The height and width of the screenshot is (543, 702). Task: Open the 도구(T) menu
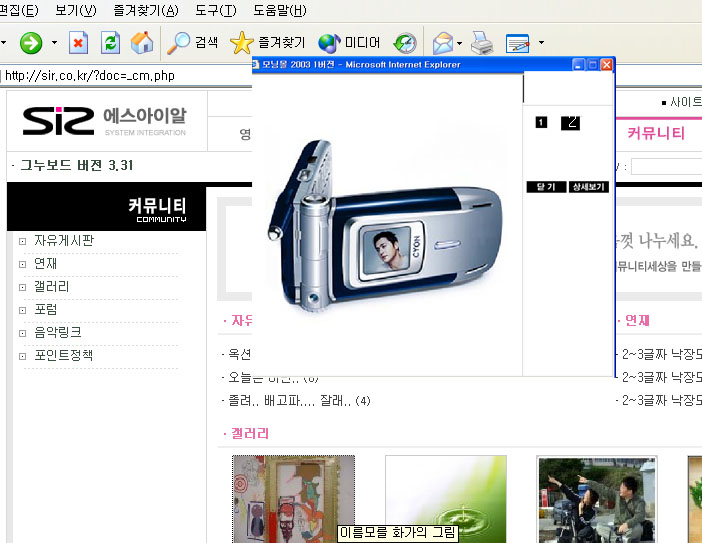pos(217,11)
